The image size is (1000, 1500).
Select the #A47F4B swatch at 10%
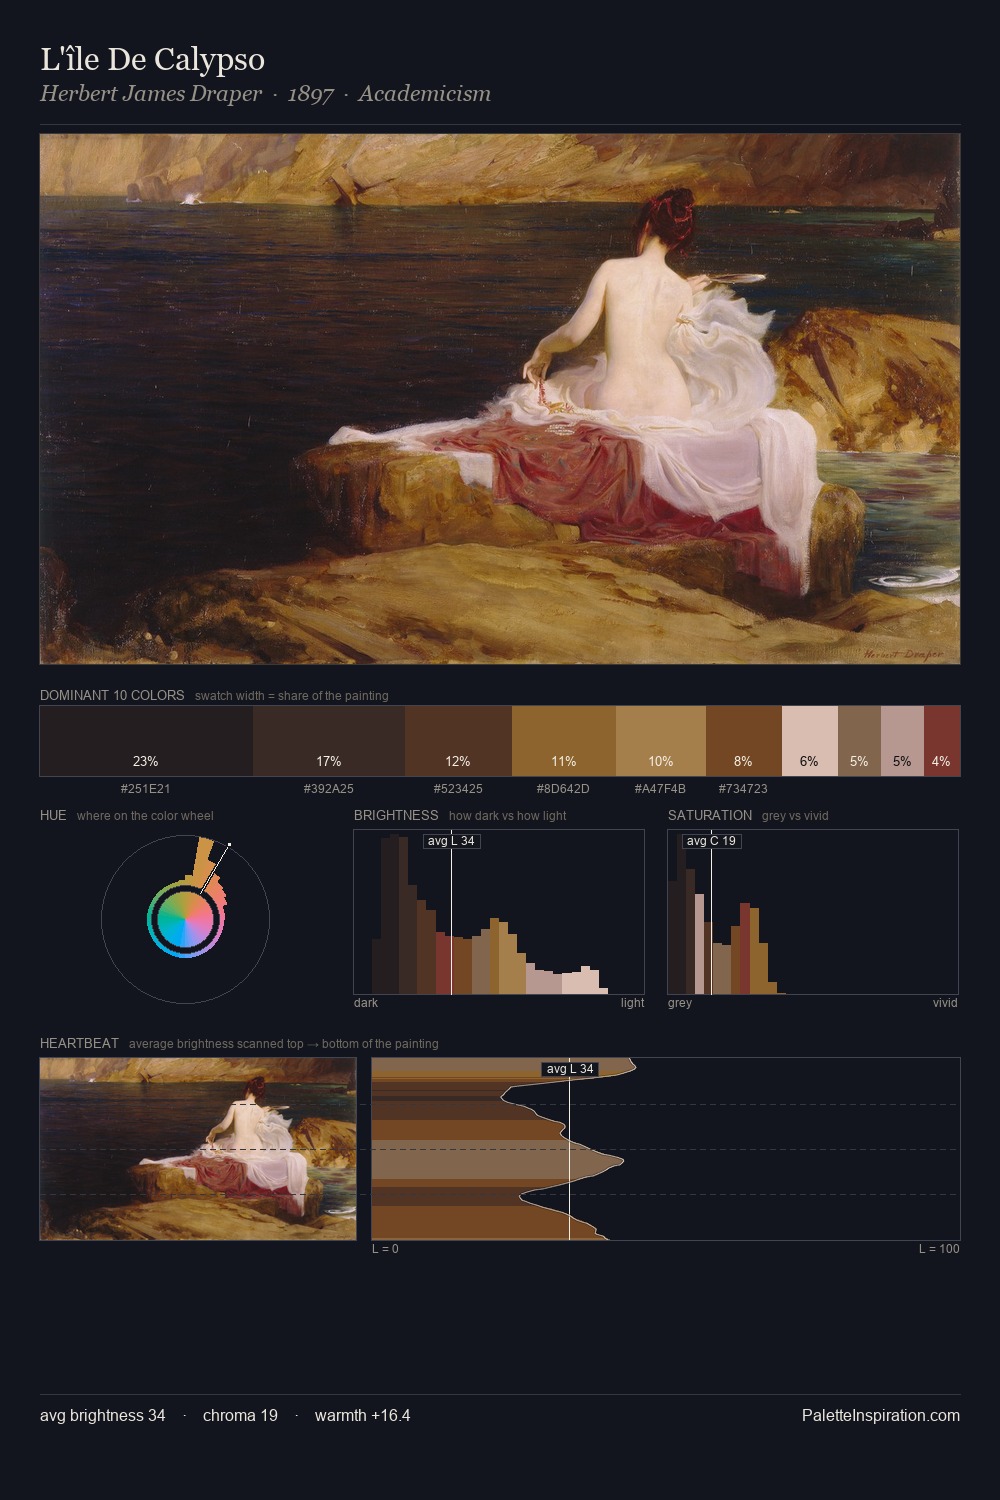[x=661, y=741]
